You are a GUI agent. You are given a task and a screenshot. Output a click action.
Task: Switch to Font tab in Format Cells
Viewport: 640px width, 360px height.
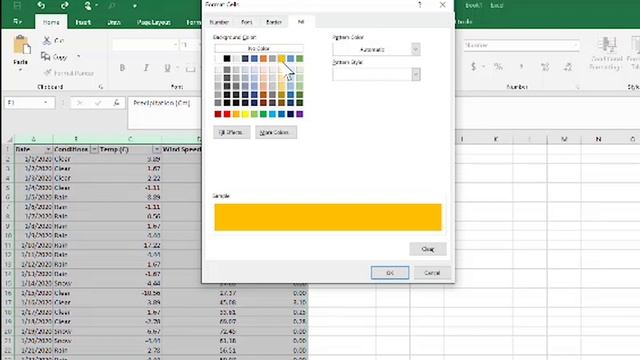(247, 22)
